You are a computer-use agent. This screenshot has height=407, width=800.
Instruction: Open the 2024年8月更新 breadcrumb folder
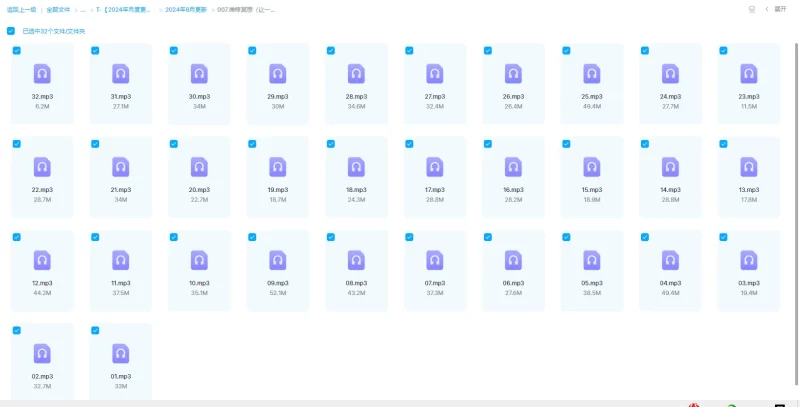click(x=186, y=9)
